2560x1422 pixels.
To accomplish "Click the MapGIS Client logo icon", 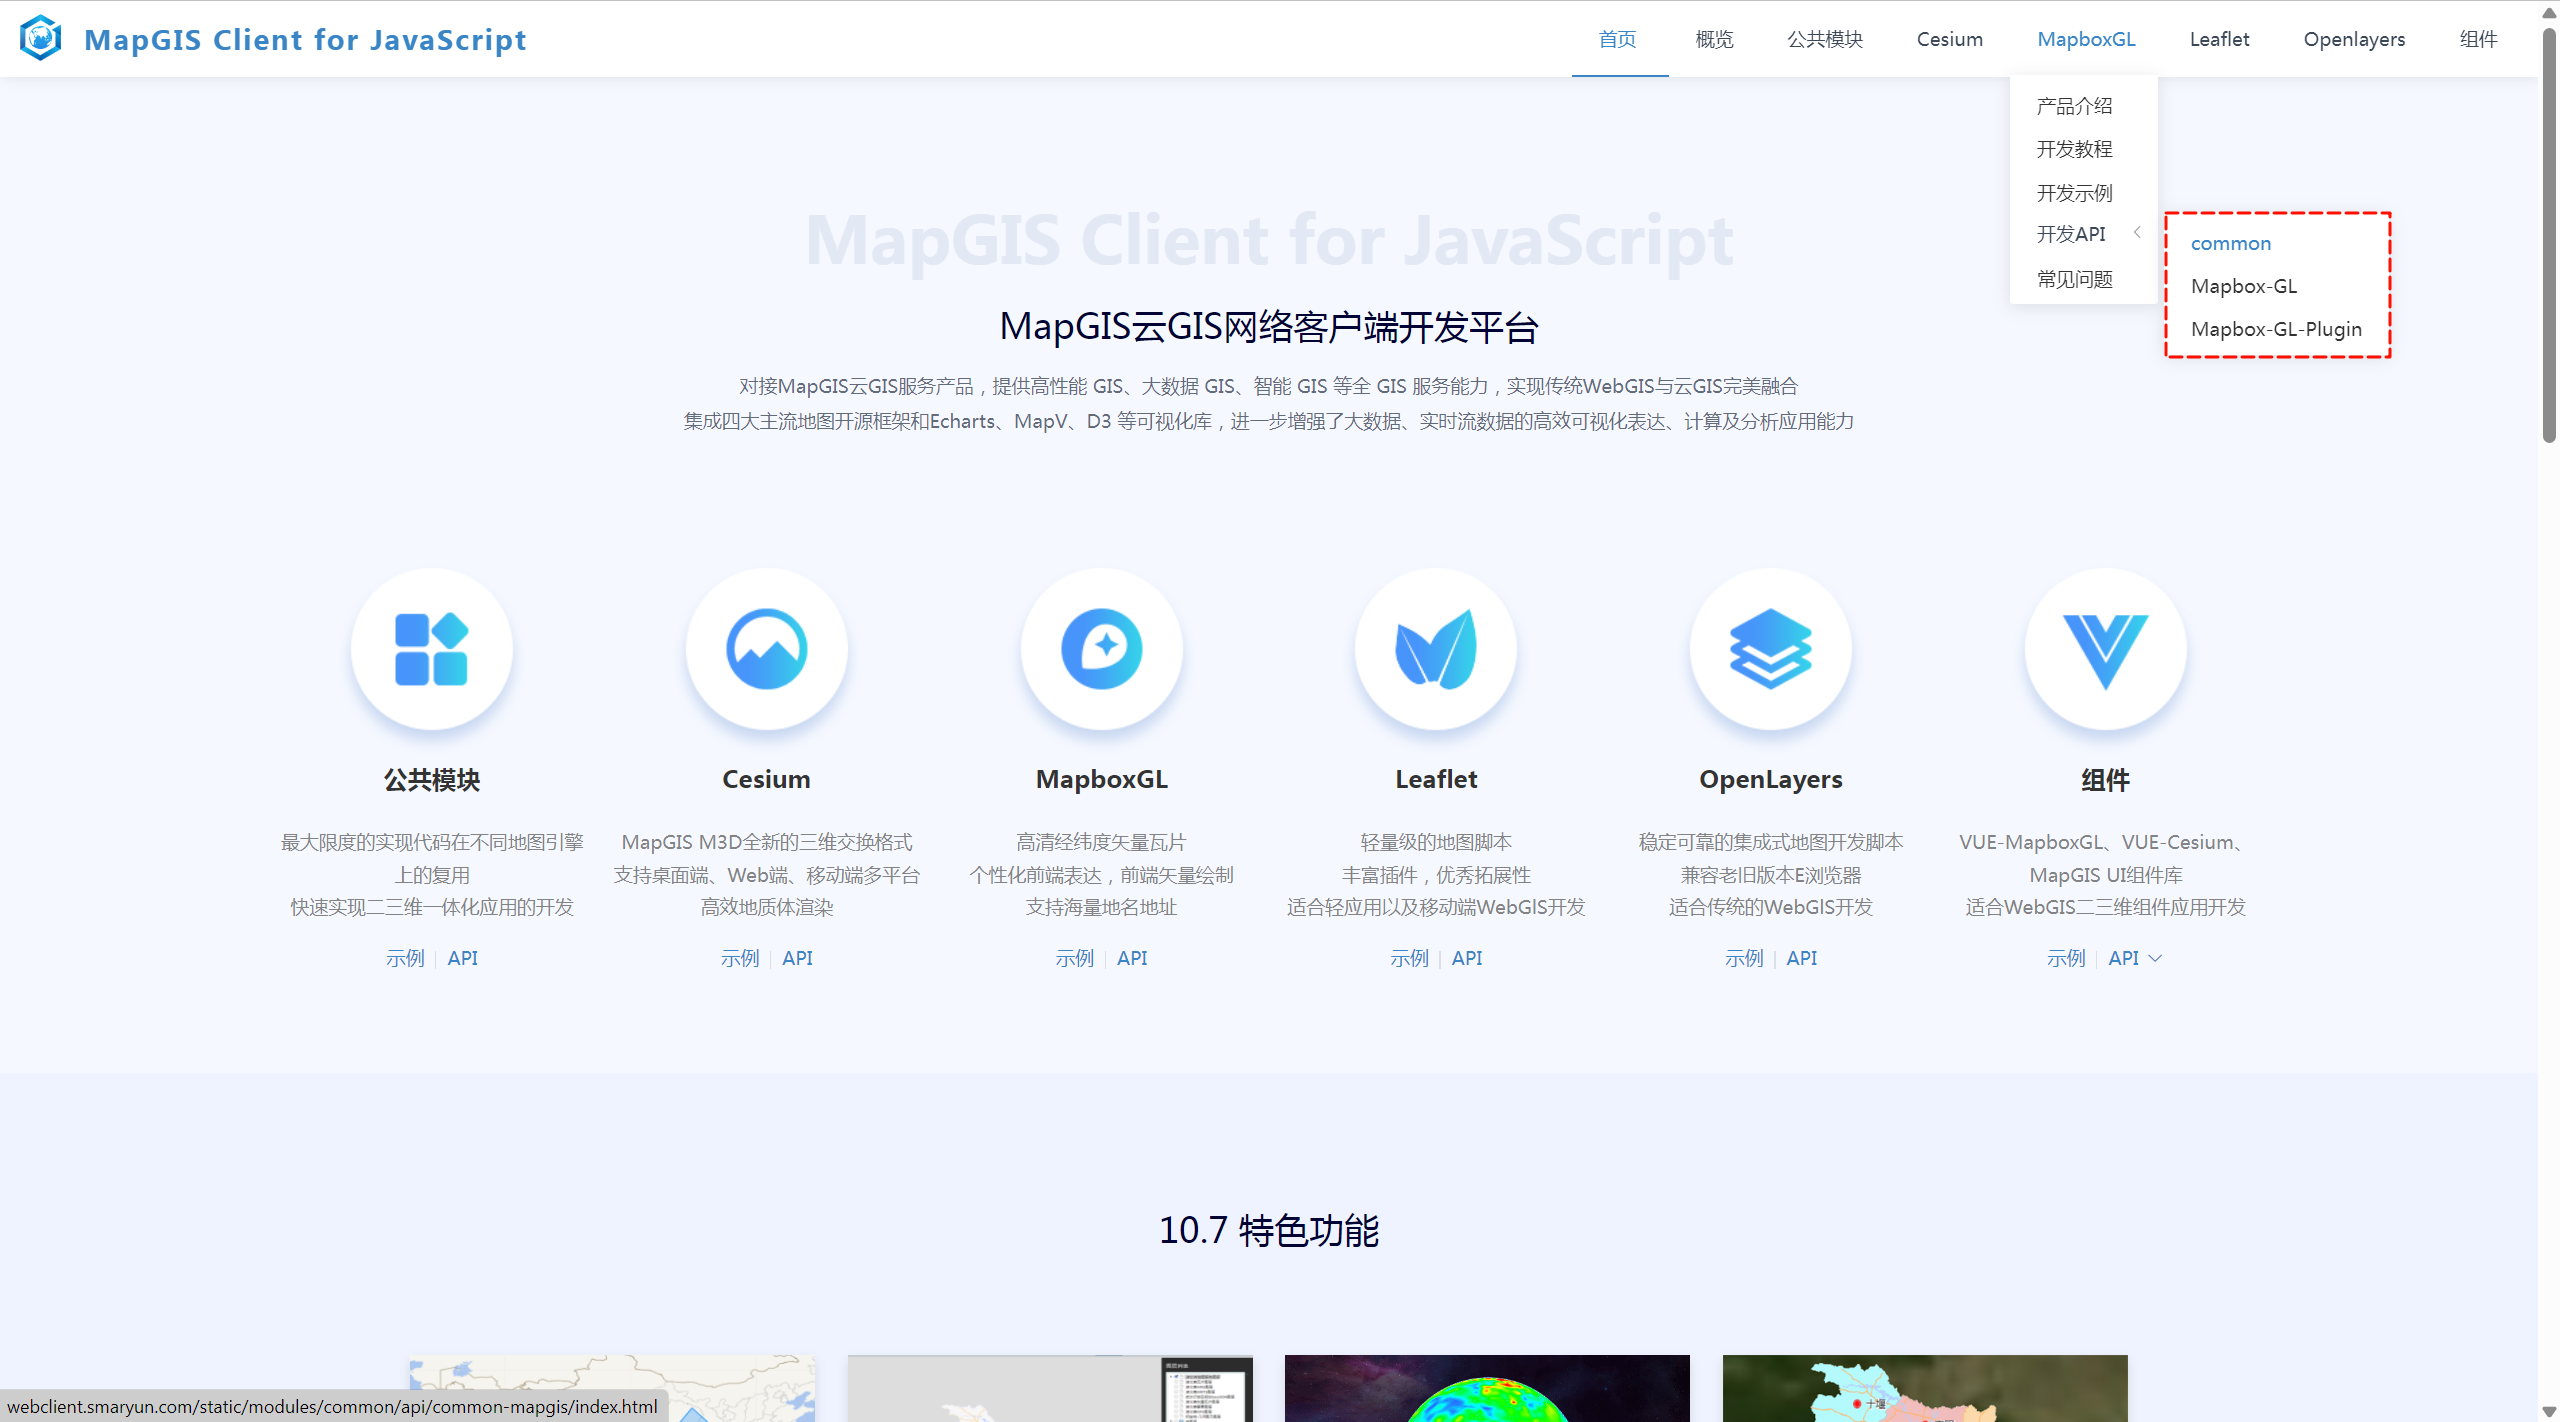I will point(40,38).
